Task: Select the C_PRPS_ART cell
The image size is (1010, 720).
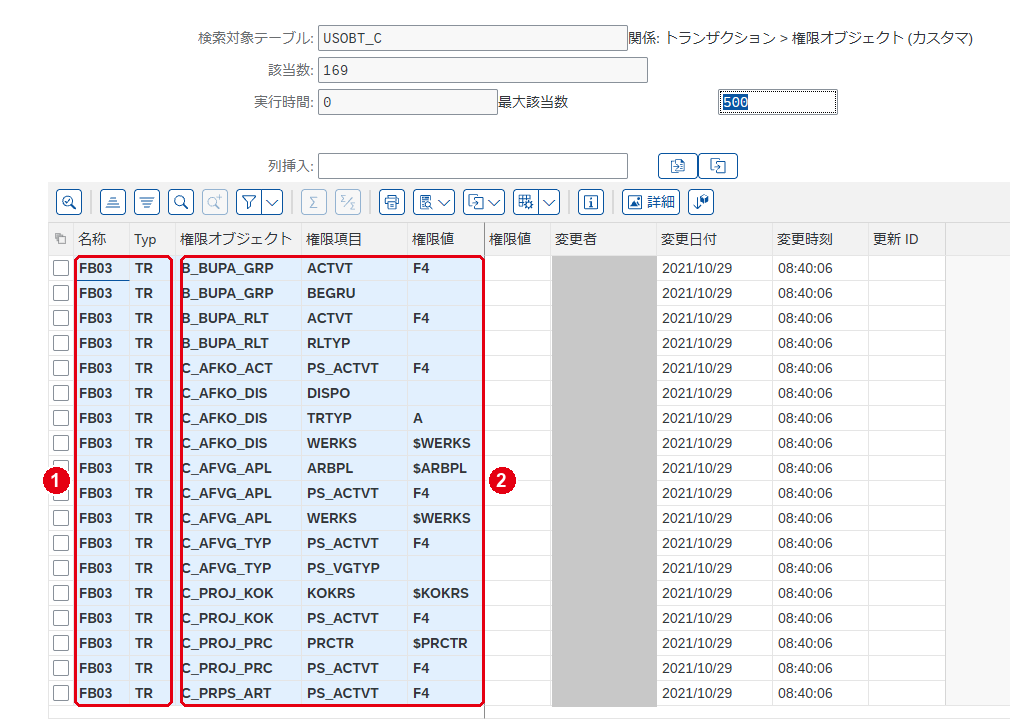Action: click(238, 693)
